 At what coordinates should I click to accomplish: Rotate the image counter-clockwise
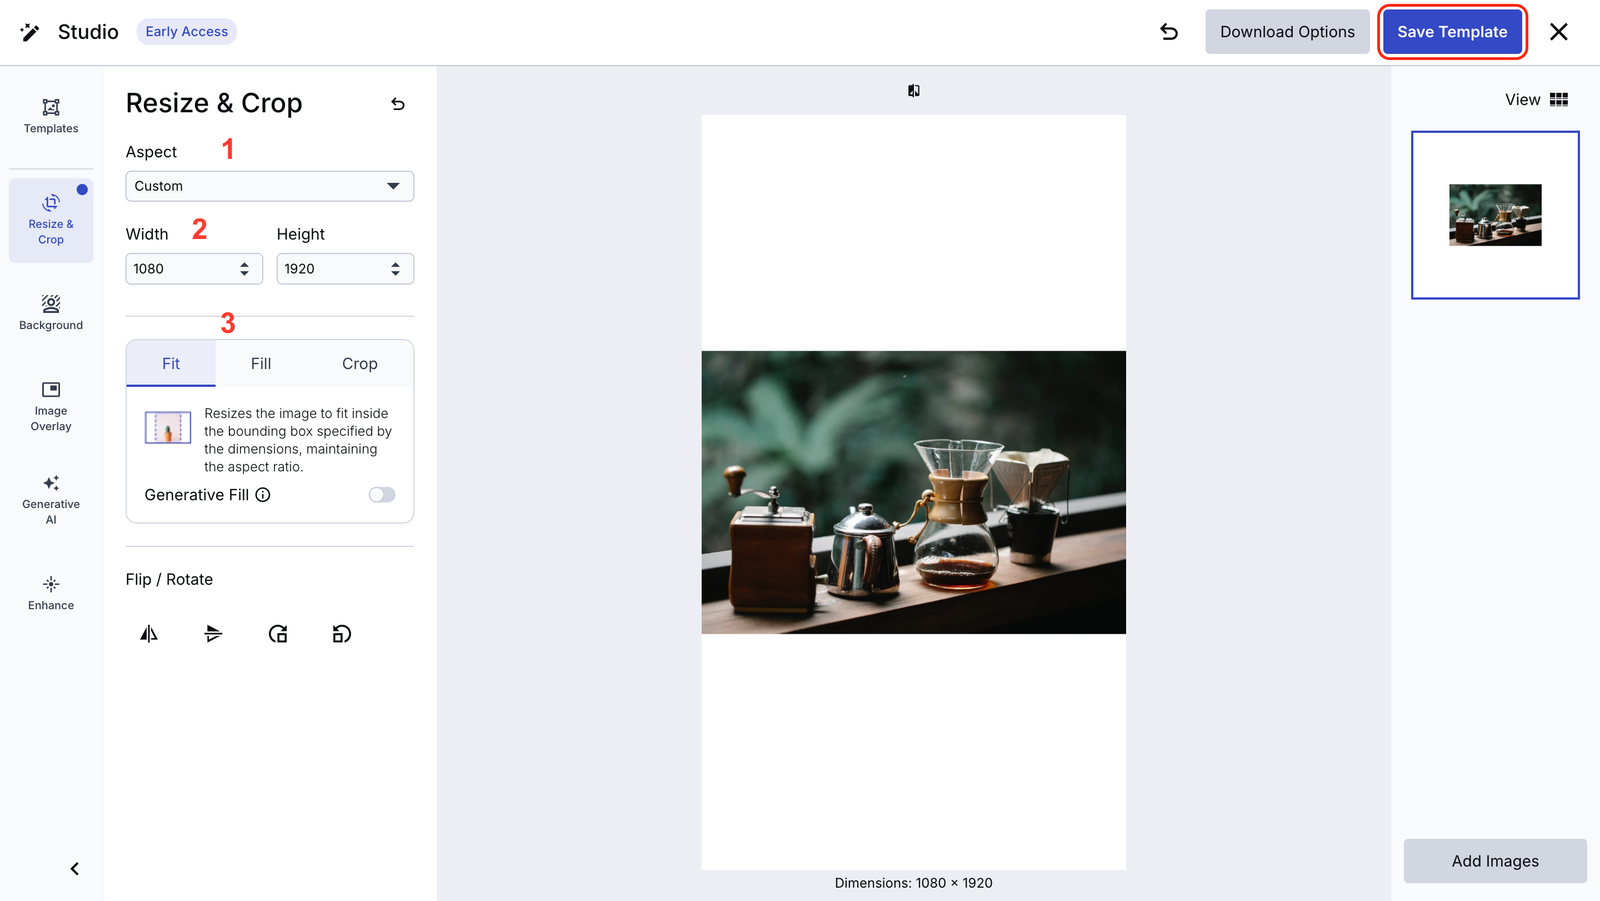point(342,634)
